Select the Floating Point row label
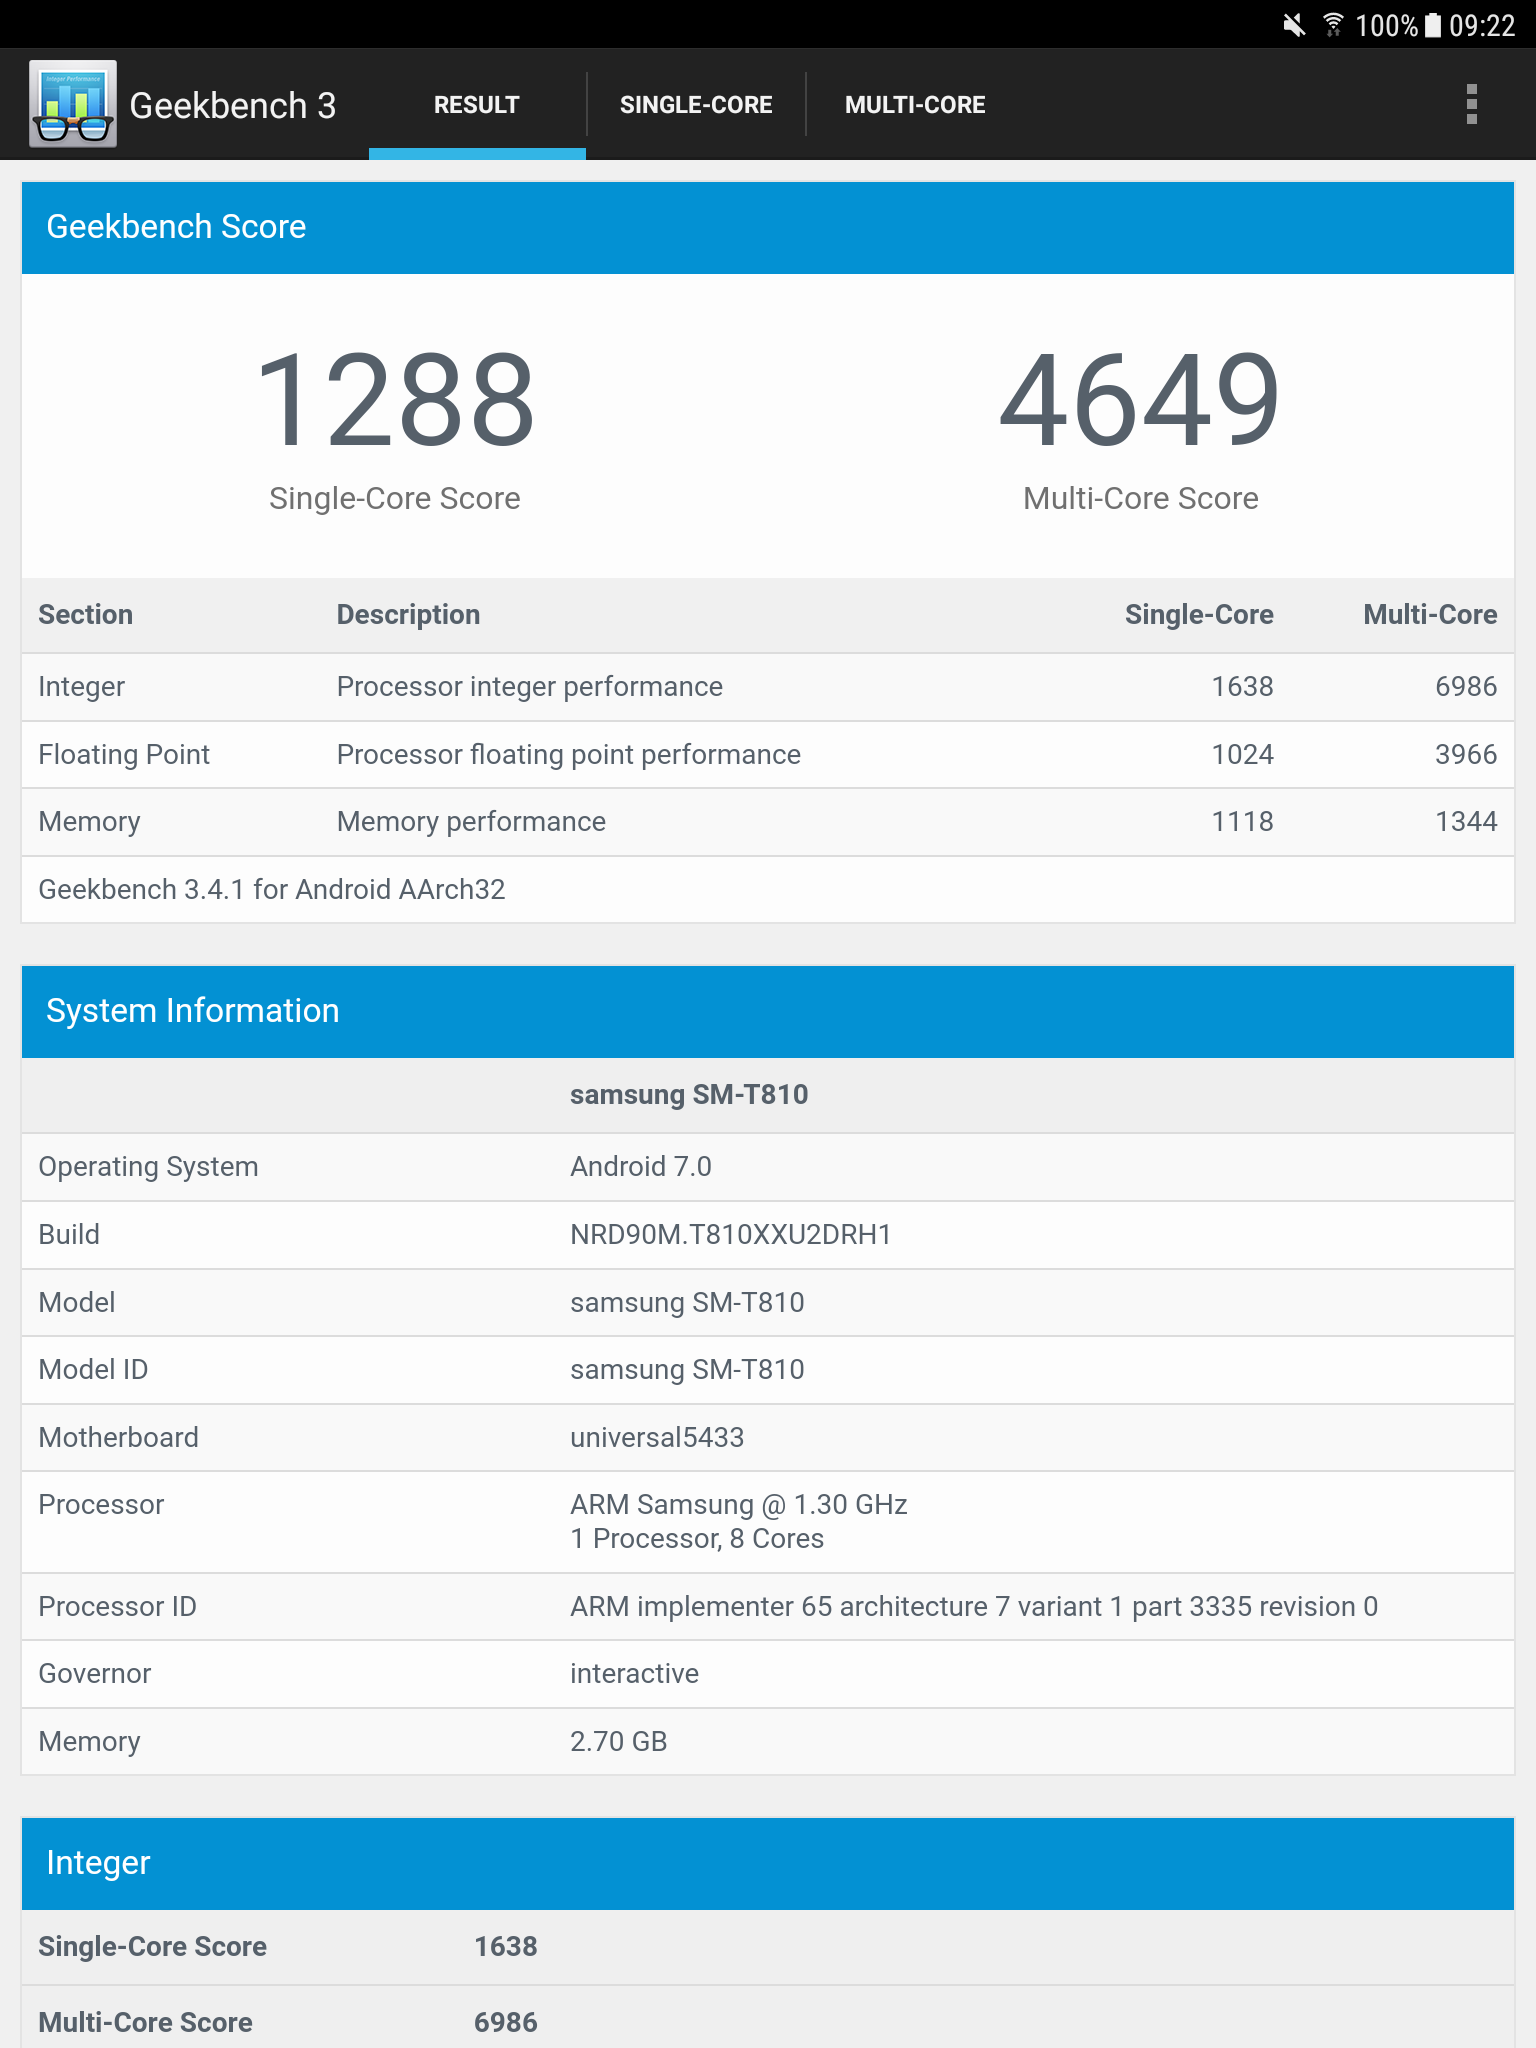Screen dimensions: 1536x2048 click(x=124, y=755)
